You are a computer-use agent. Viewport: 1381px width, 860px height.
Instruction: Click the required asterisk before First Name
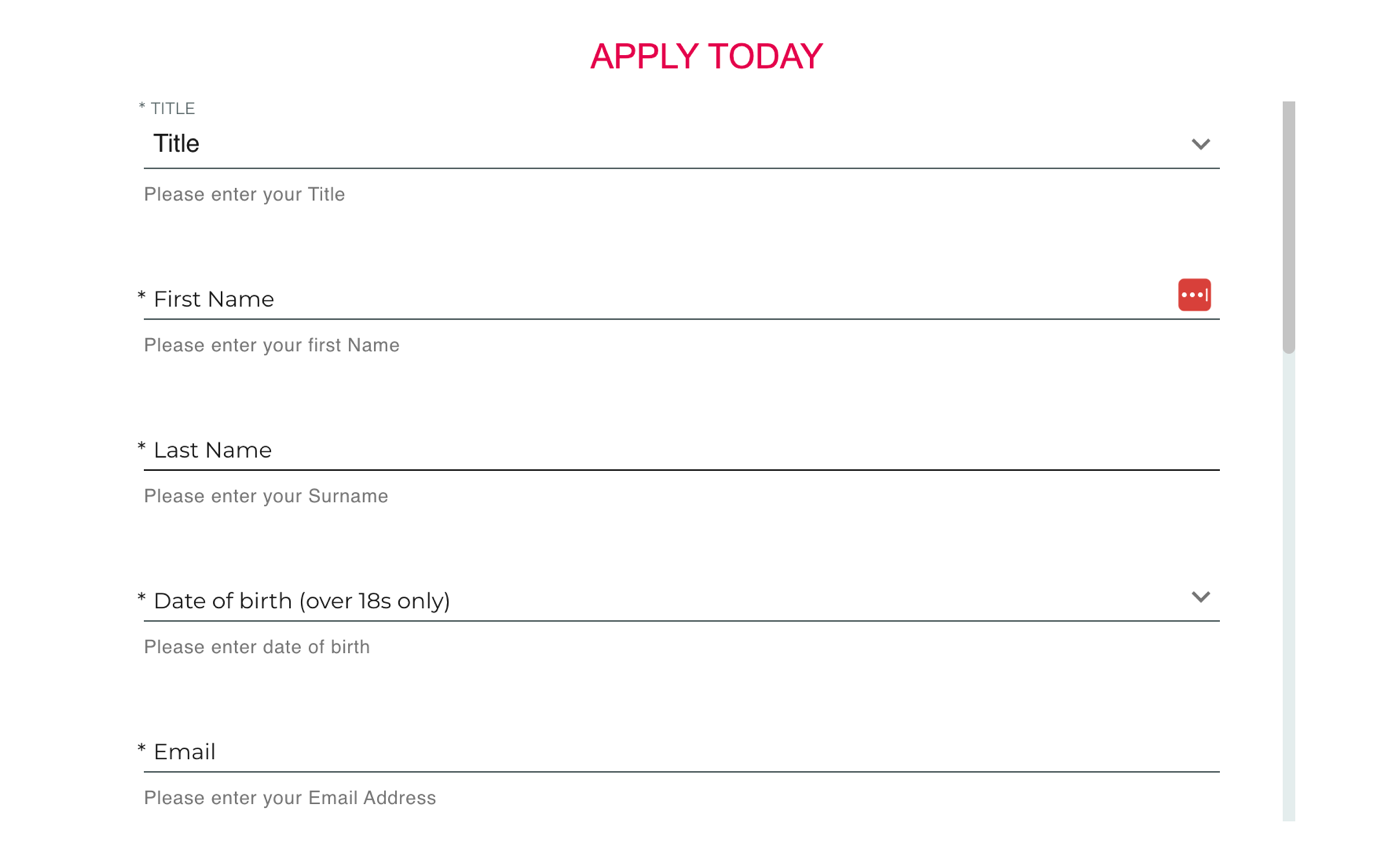[142, 296]
